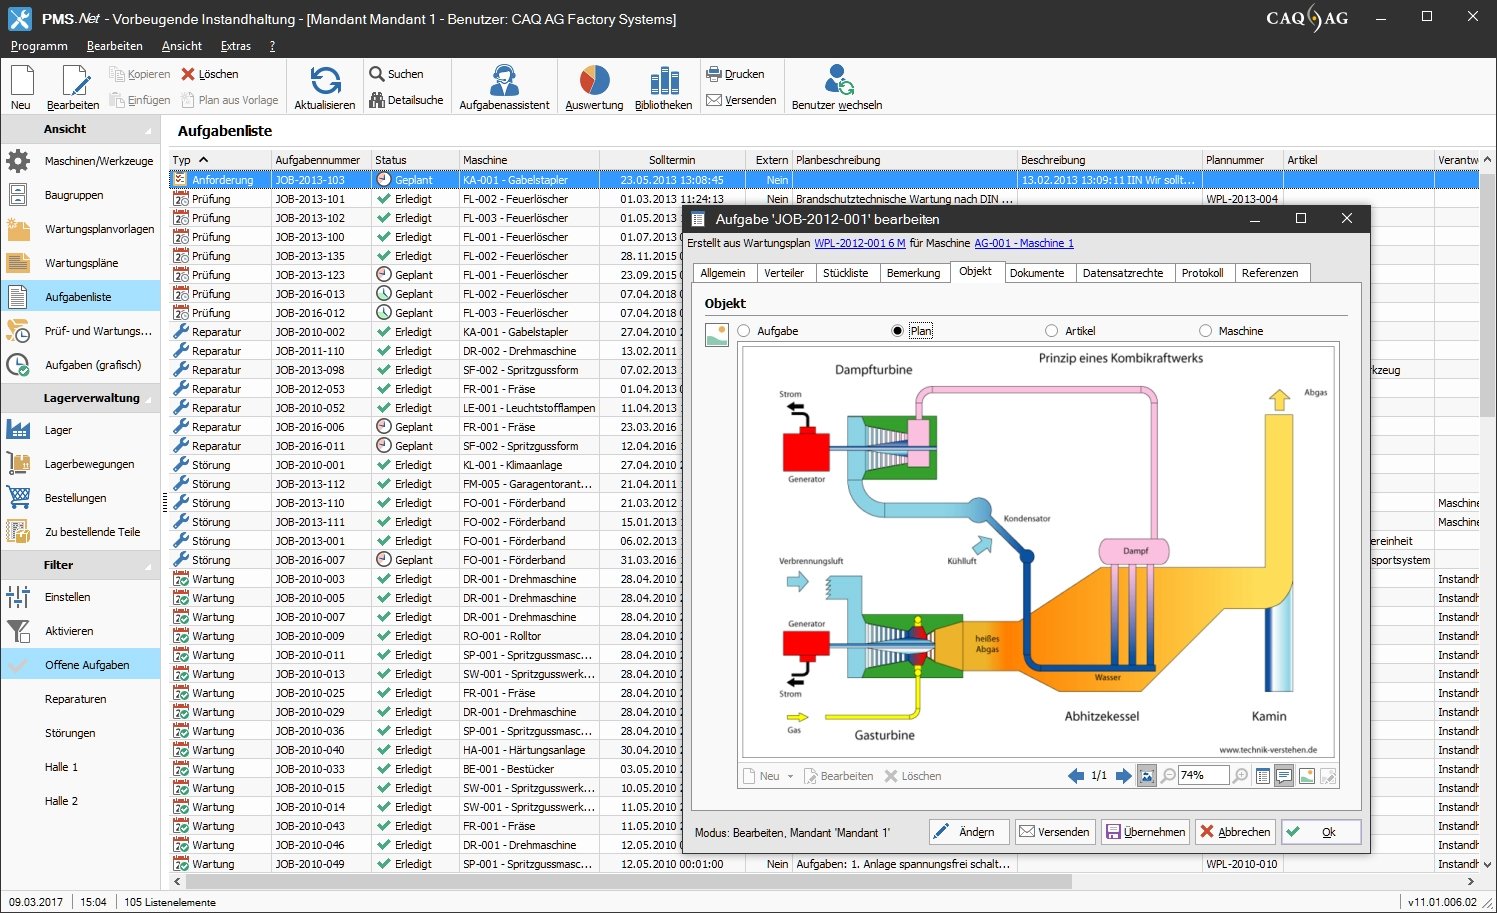Click the zoom-out magnifier beside 74%
Viewport: 1497px width, 913px height.
[1167, 776]
